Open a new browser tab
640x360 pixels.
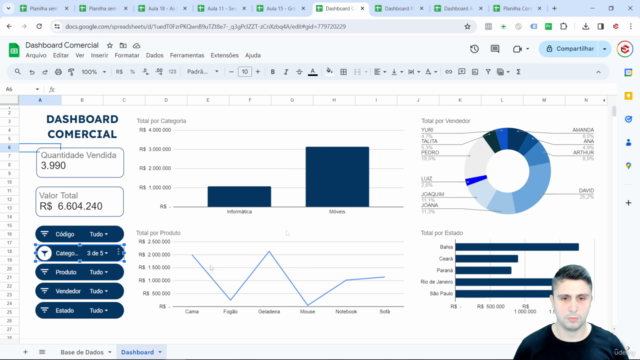pos(554,8)
